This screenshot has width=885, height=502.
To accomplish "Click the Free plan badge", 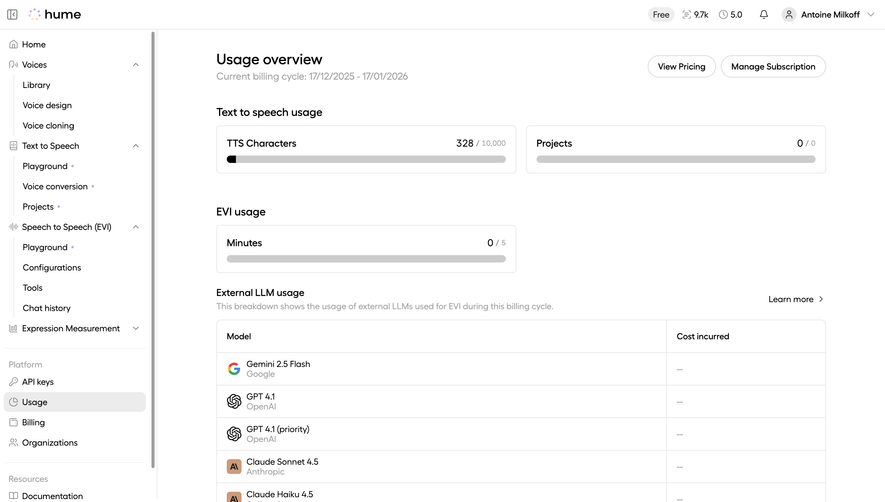I will coord(660,15).
